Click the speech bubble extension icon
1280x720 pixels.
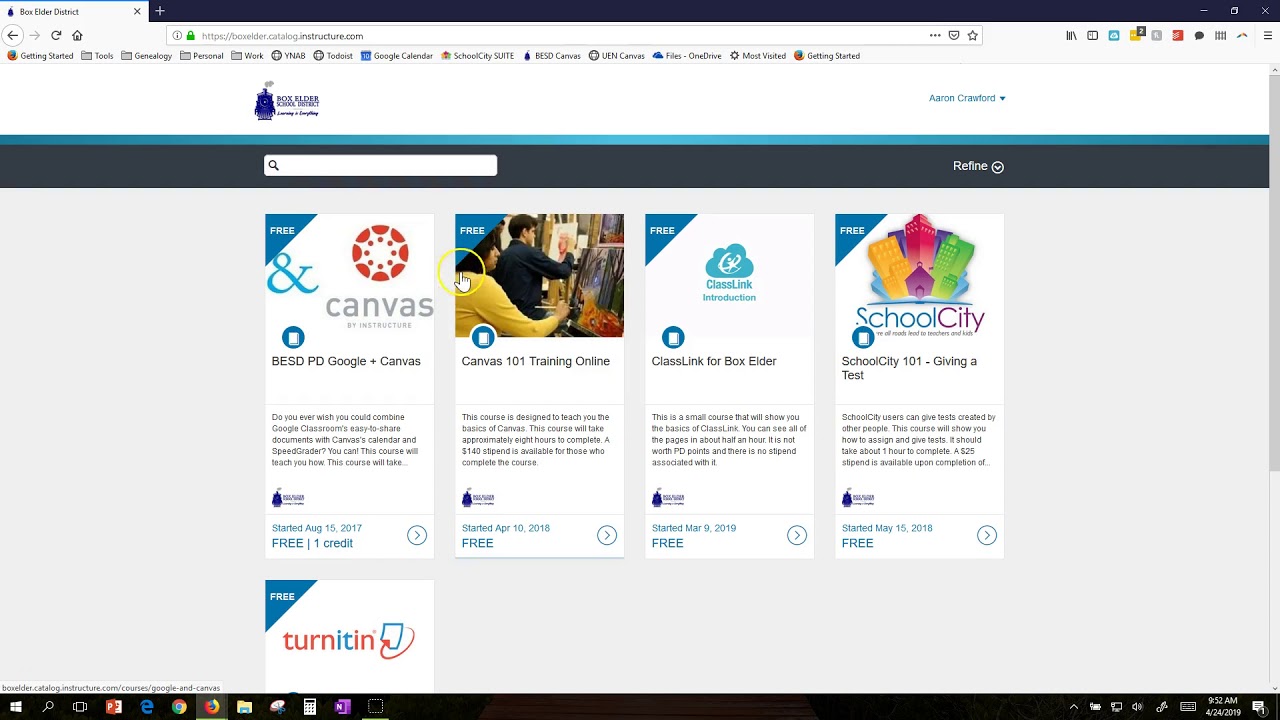(1199, 35)
